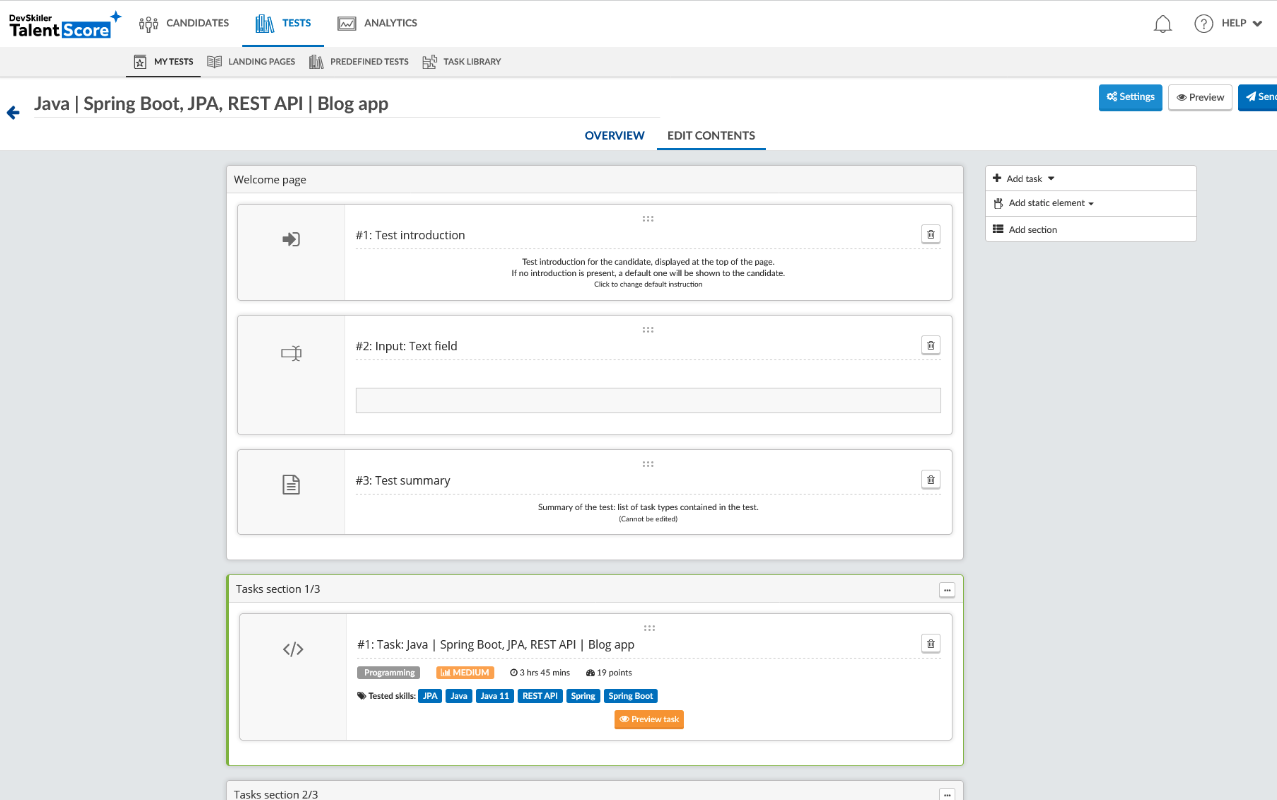Image resolution: width=1277 pixels, height=800 pixels.
Task: Switch to the Overview tab
Action: coord(614,135)
